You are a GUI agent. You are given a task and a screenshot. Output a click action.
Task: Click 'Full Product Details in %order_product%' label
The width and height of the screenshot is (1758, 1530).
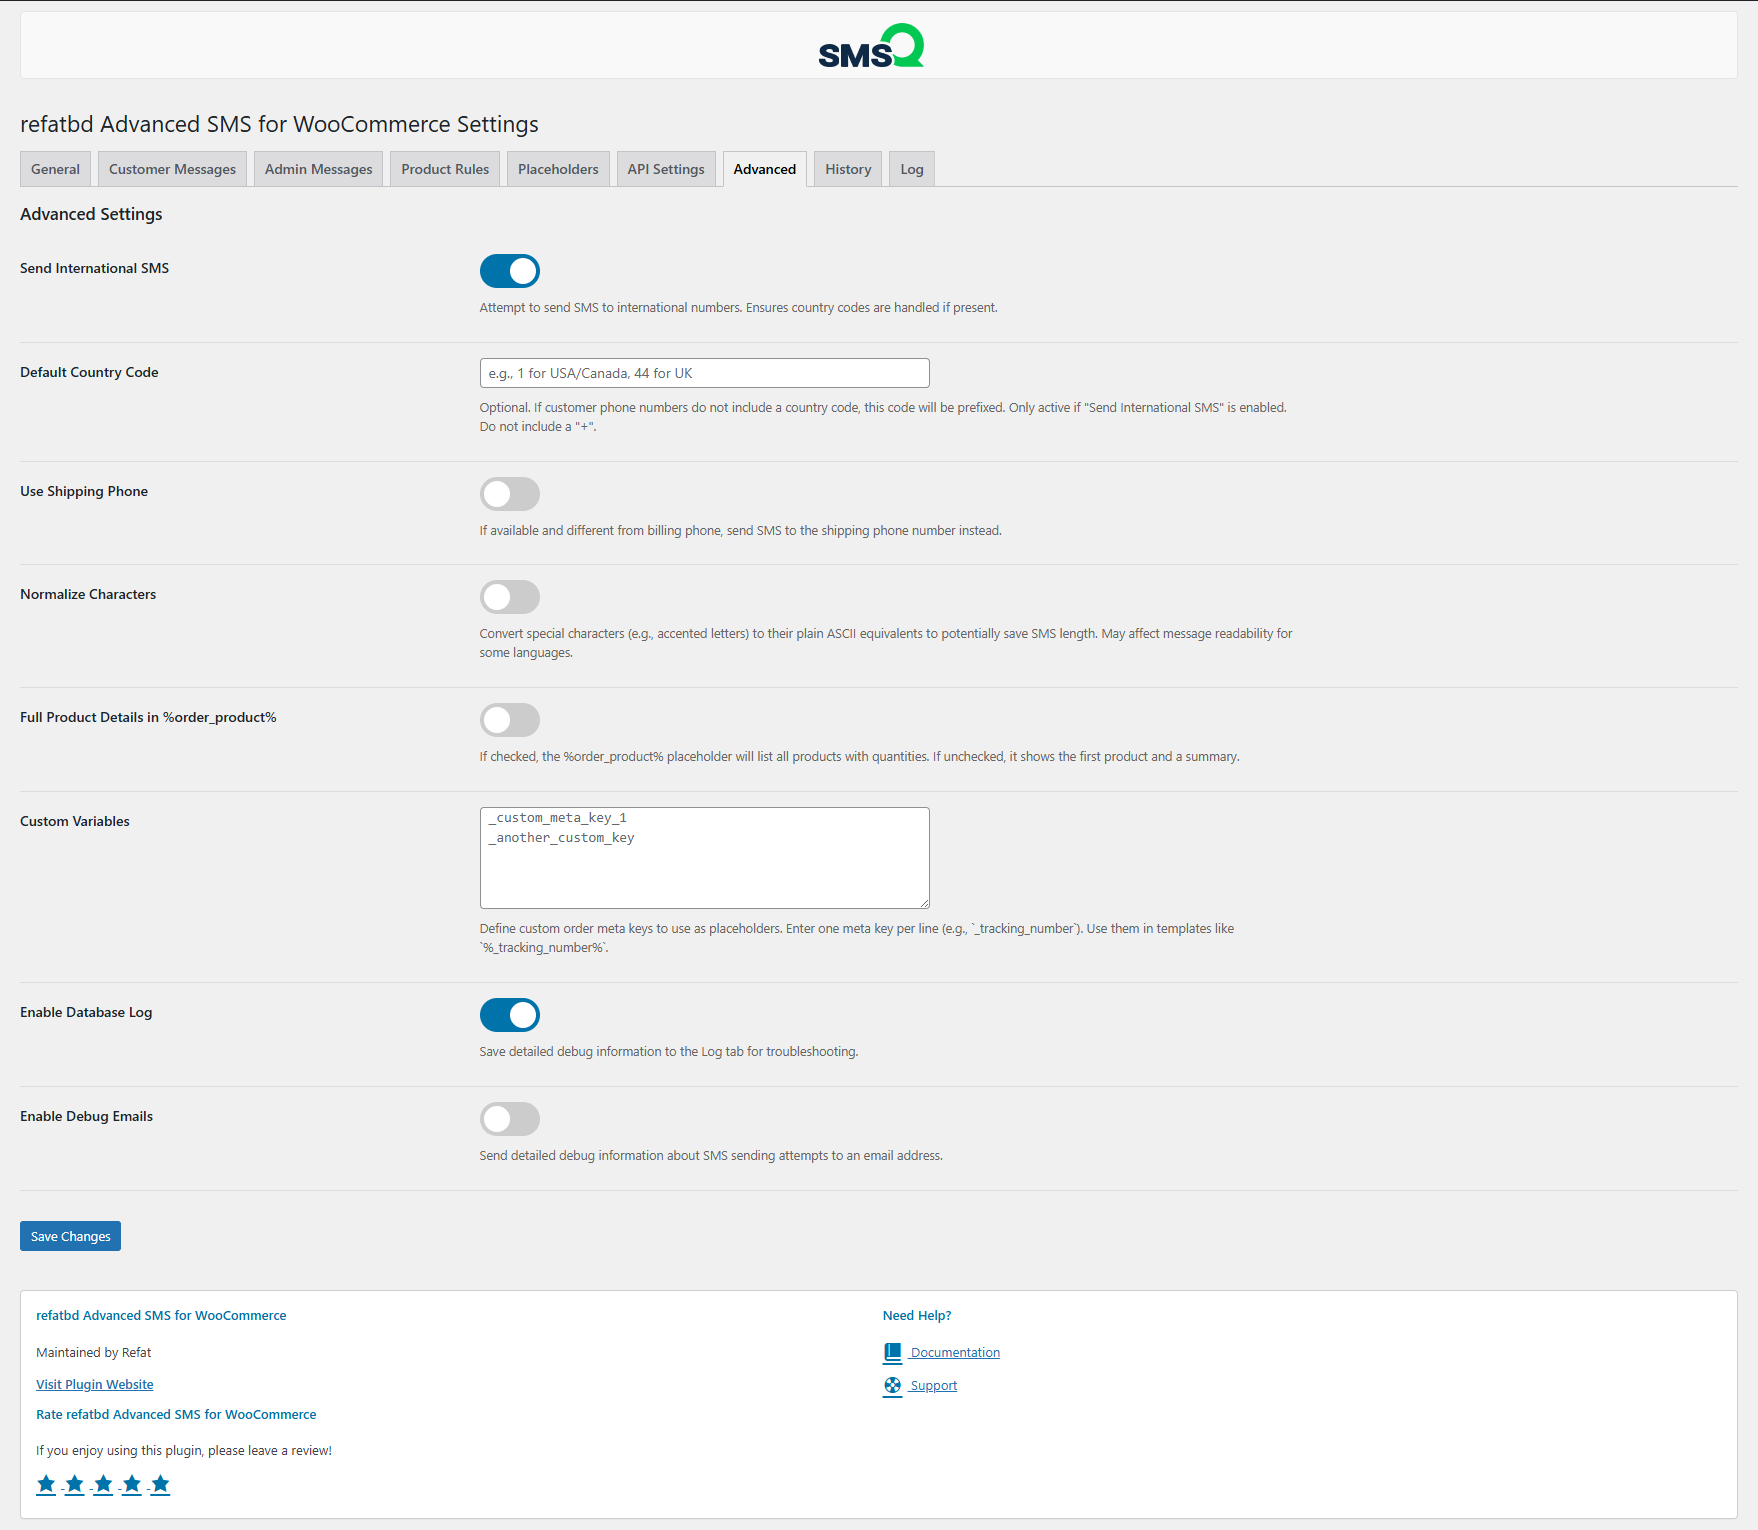[x=148, y=717]
